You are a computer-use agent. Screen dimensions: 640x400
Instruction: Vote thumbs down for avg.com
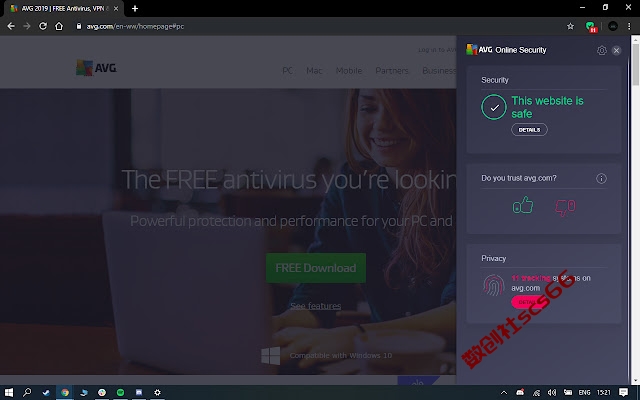(x=565, y=207)
